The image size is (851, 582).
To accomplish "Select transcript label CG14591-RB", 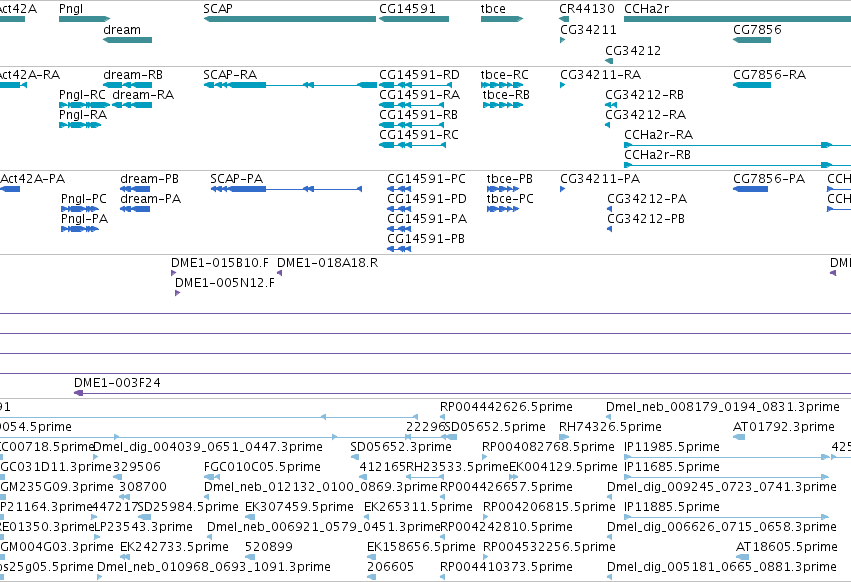I will point(418,115).
